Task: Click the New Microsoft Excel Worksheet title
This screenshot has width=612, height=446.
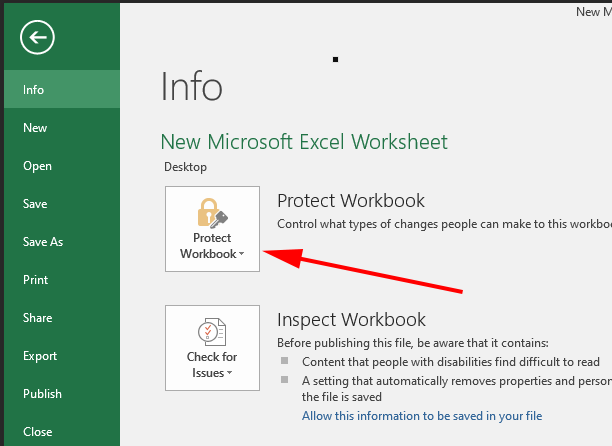Action: (x=304, y=142)
